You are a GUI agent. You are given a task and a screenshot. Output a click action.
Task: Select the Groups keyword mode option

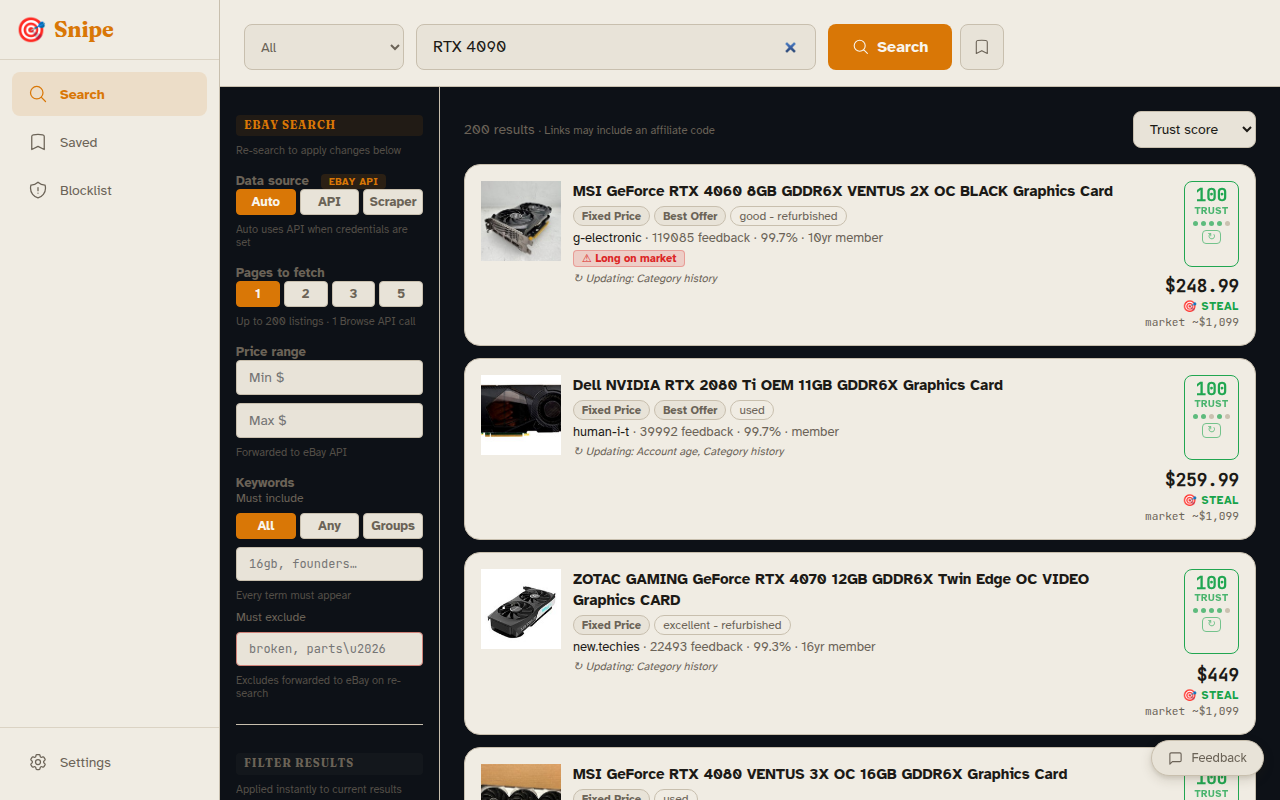[392, 525]
